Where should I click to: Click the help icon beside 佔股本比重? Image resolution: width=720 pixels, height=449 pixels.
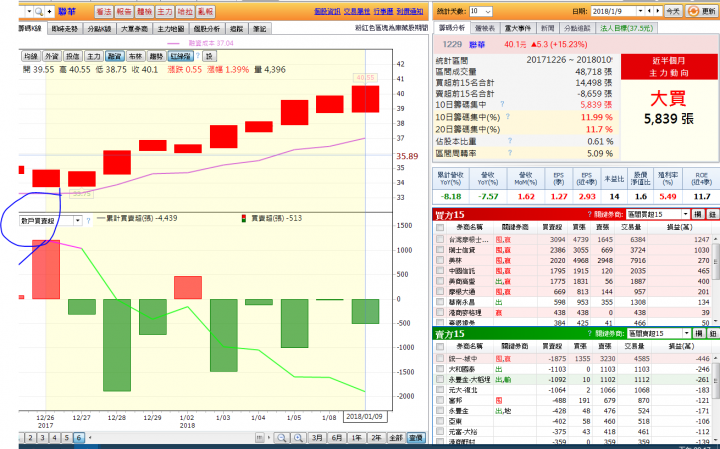pyautogui.click(x=510, y=141)
